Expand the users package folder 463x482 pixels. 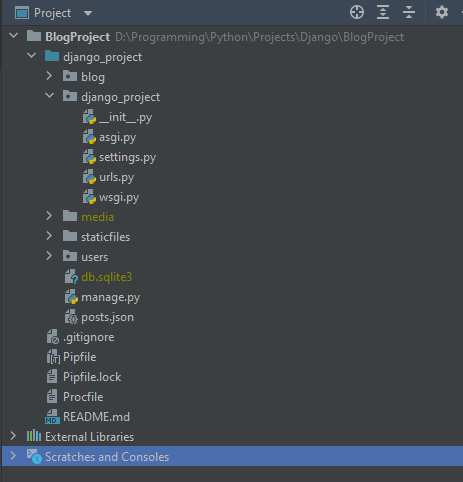pyautogui.click(x=49, y=256)
